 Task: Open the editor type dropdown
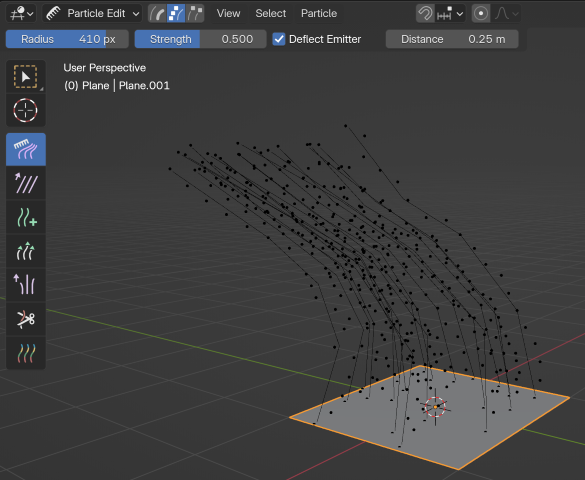21,14
